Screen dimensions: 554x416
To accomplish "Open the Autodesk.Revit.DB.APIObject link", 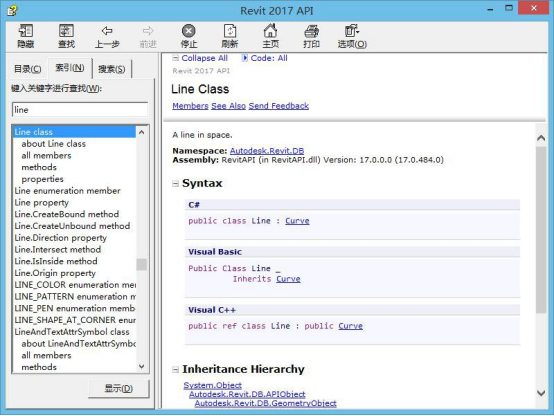I will coord(247,394).
